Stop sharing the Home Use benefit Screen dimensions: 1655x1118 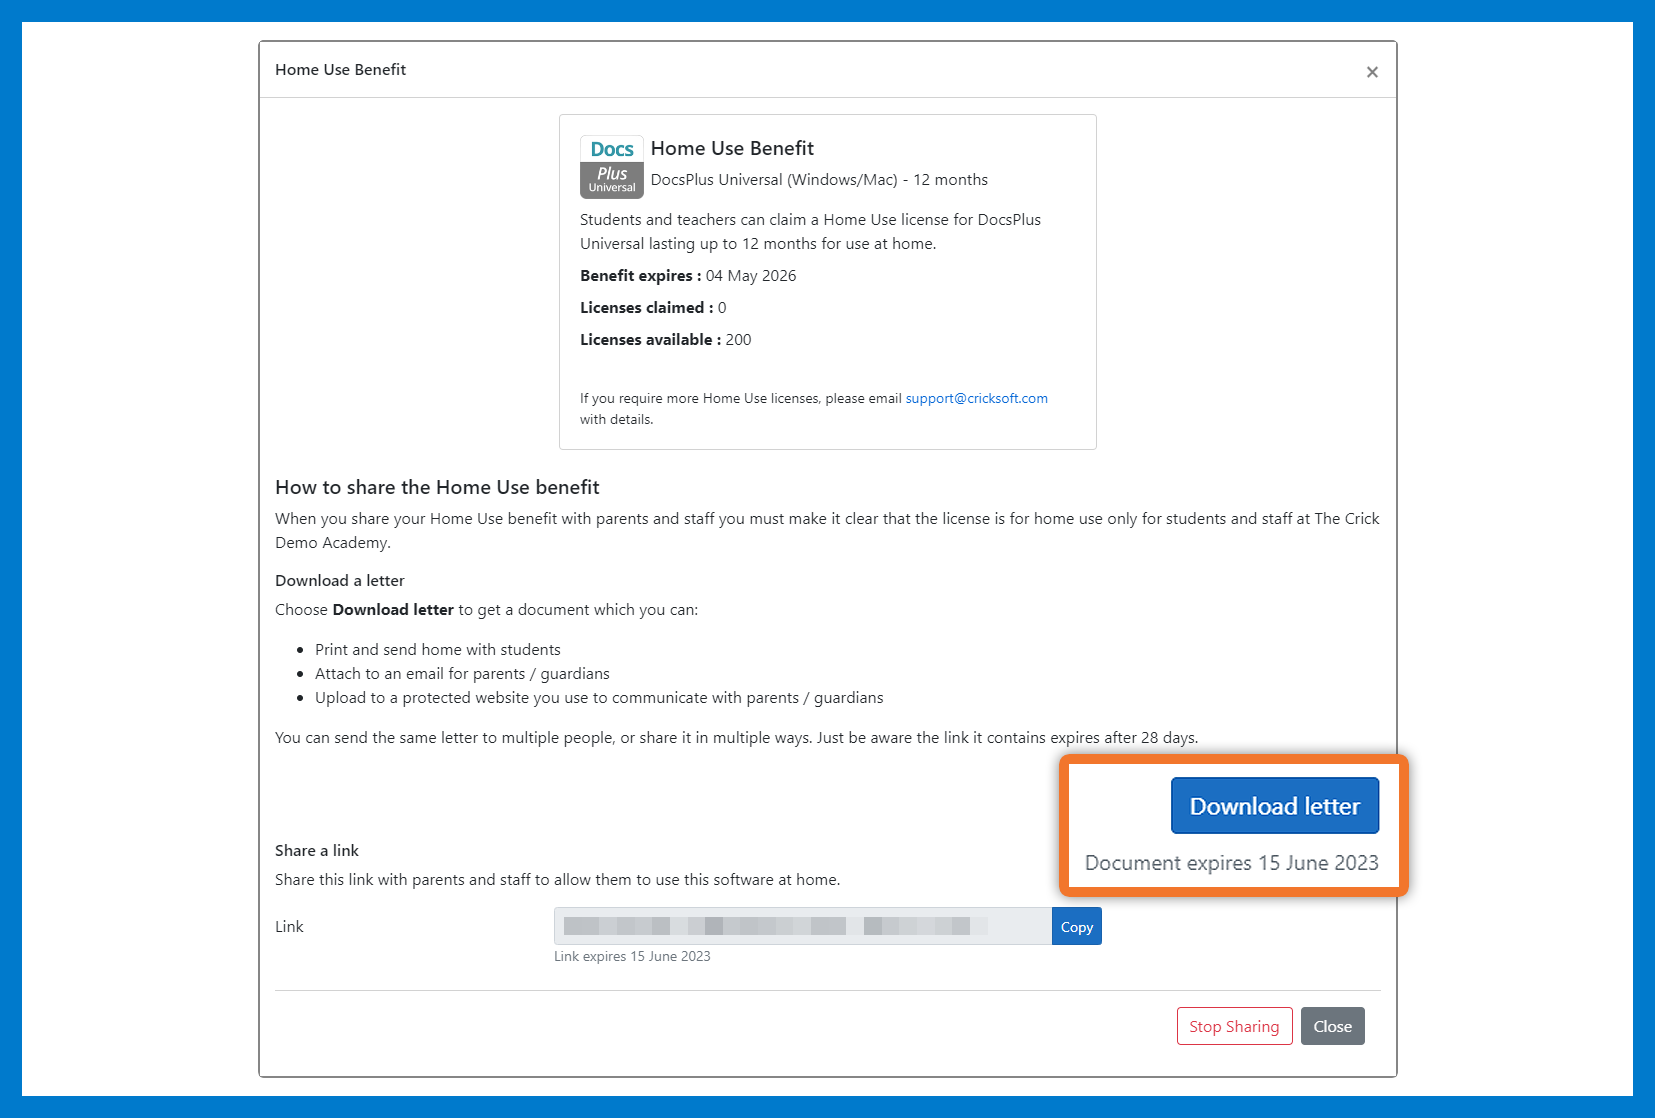click(1234, 1026)
